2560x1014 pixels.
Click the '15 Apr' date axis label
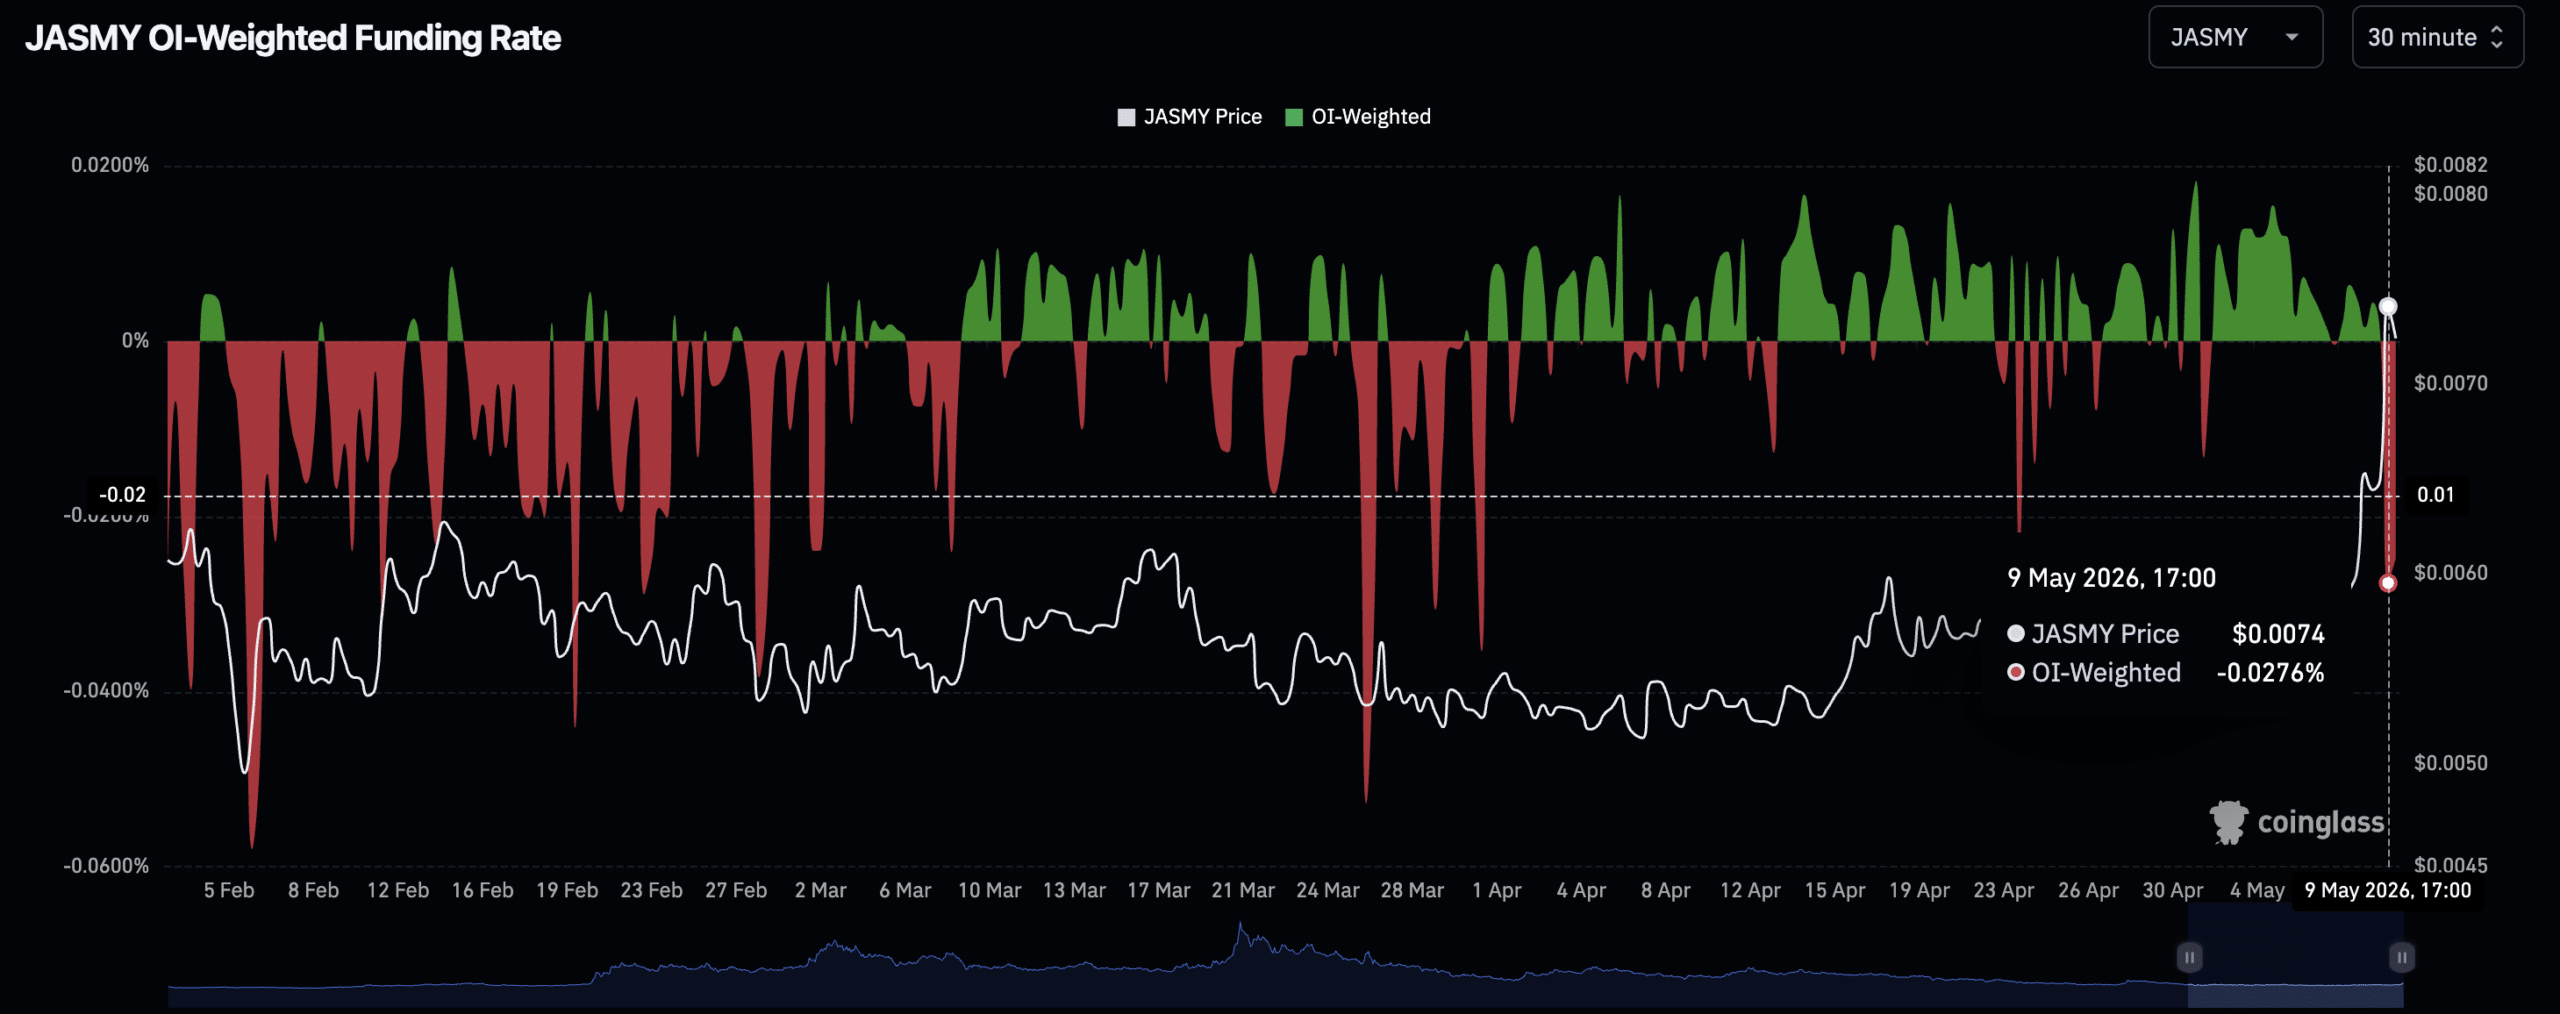[1834, 890]
